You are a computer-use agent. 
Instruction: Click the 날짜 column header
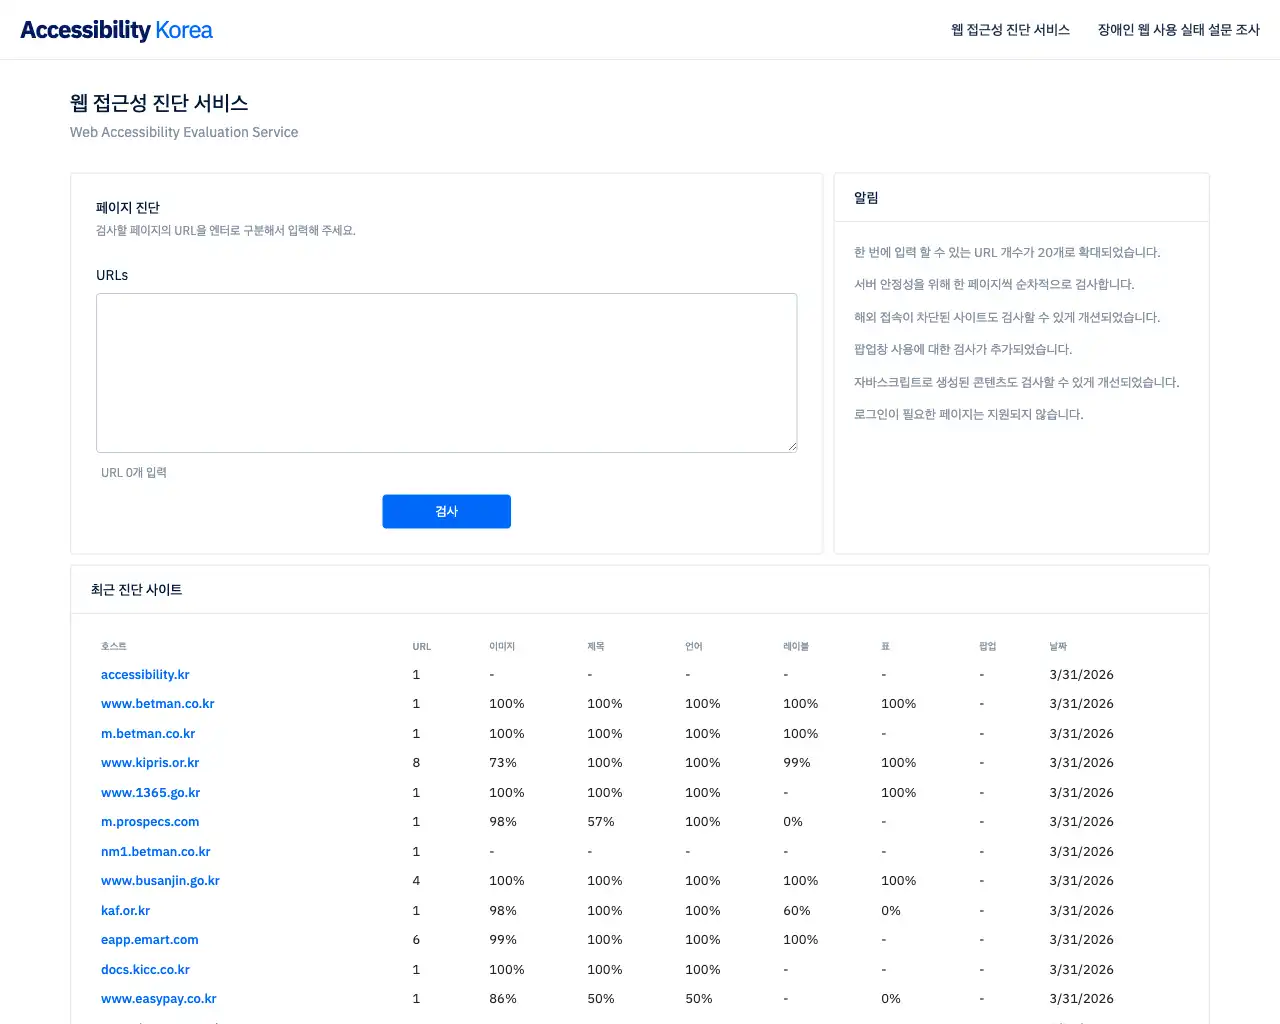1058,647
